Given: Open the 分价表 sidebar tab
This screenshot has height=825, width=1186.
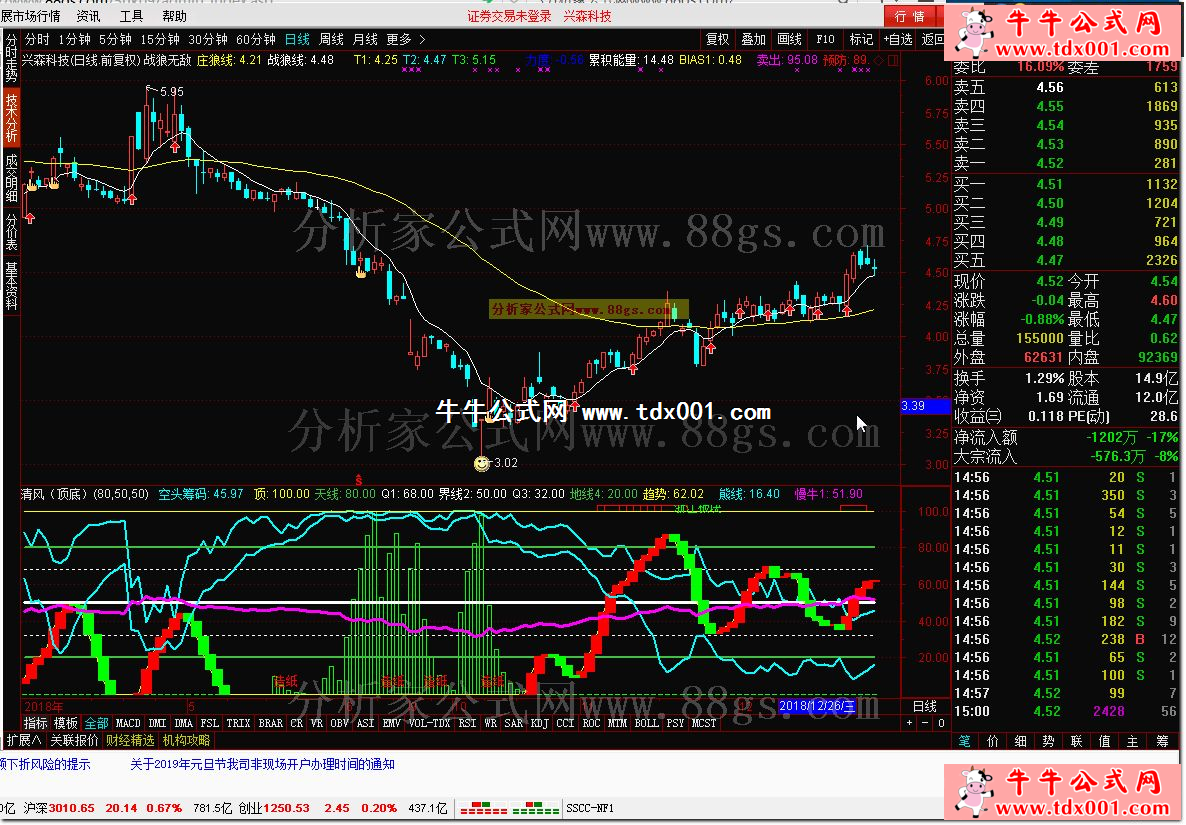Looking at the screenshot, I should click(11, 231).
